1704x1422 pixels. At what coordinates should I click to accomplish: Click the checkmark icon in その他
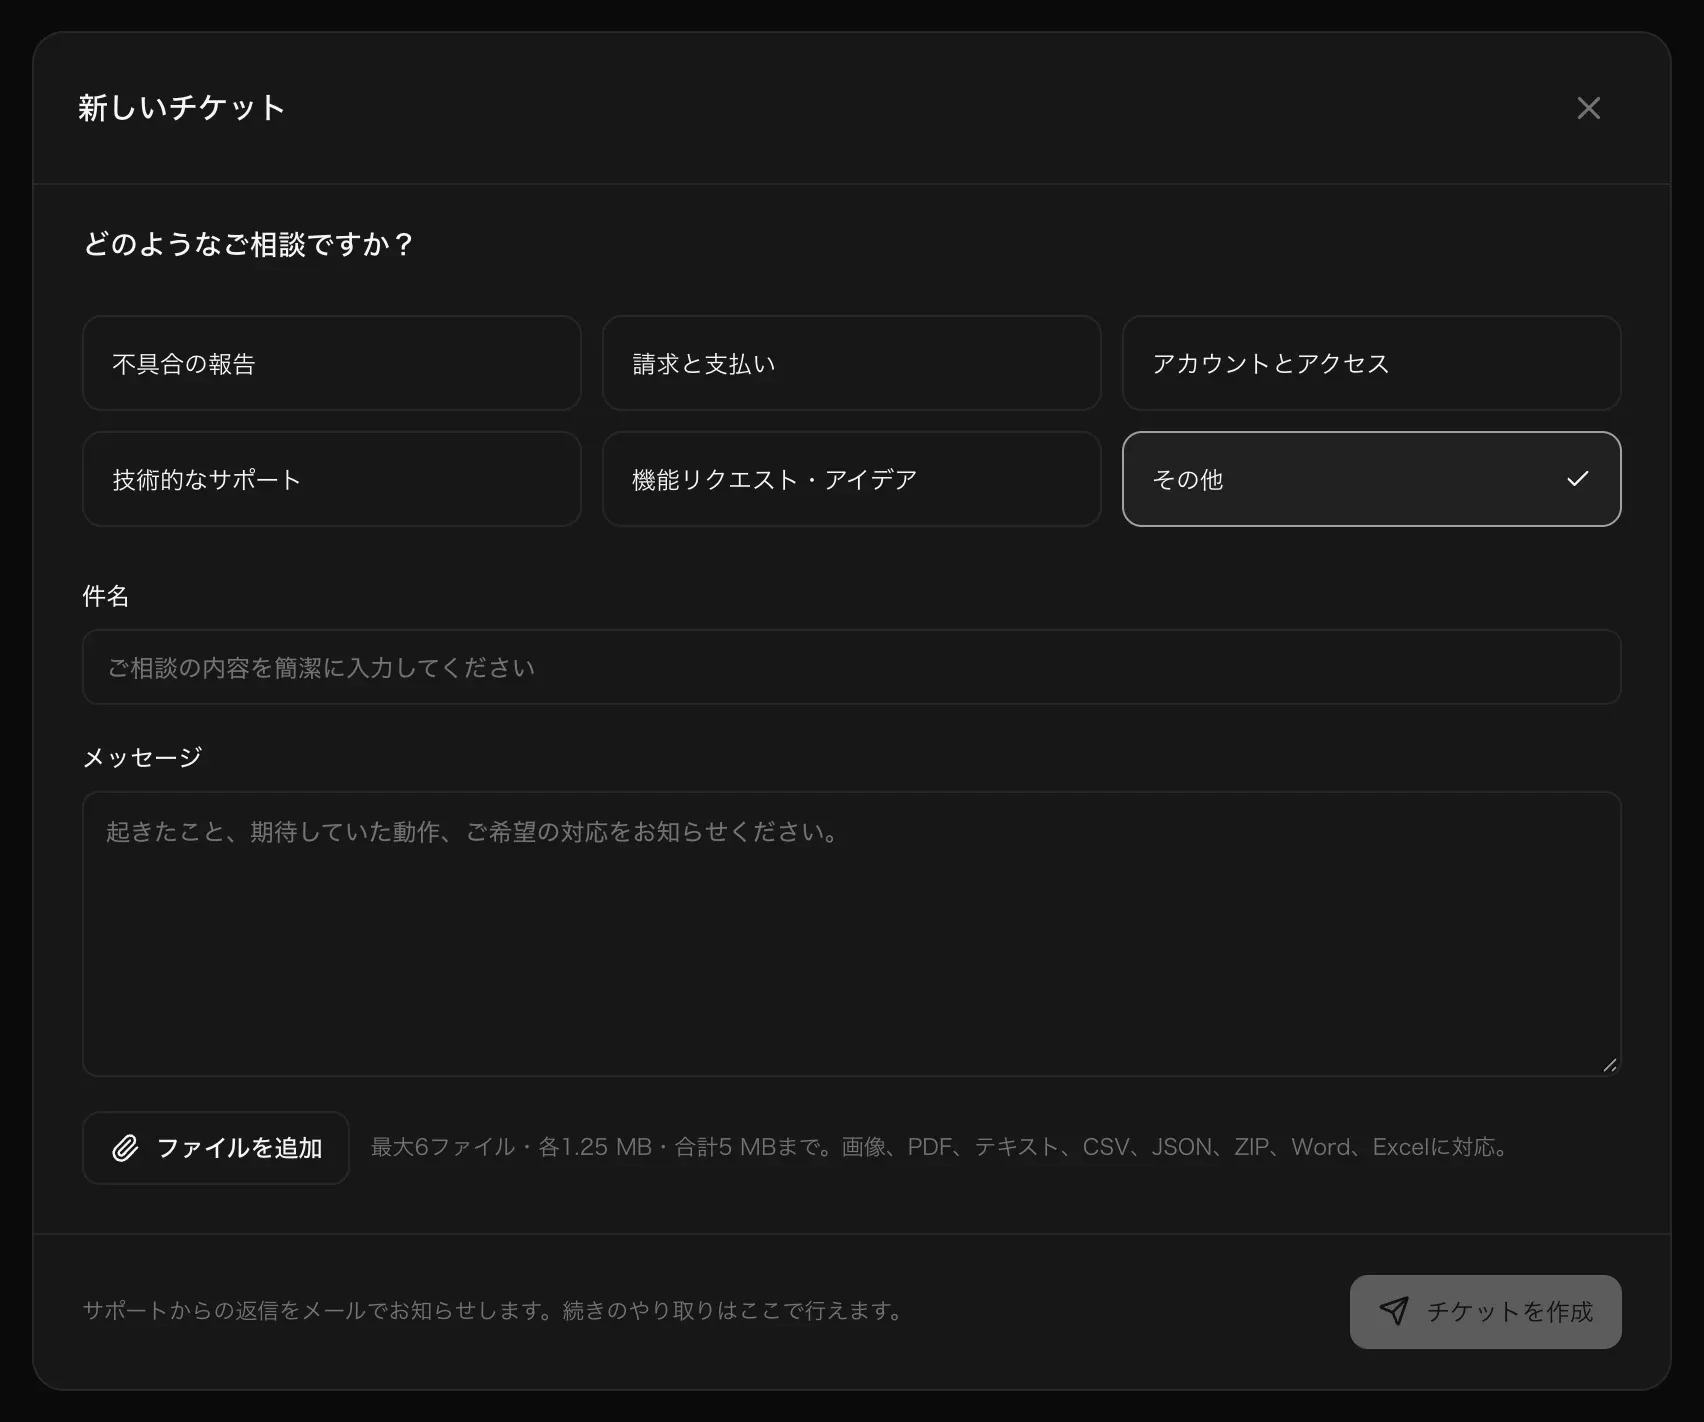pyautogui.click(x=1578, y=479)
